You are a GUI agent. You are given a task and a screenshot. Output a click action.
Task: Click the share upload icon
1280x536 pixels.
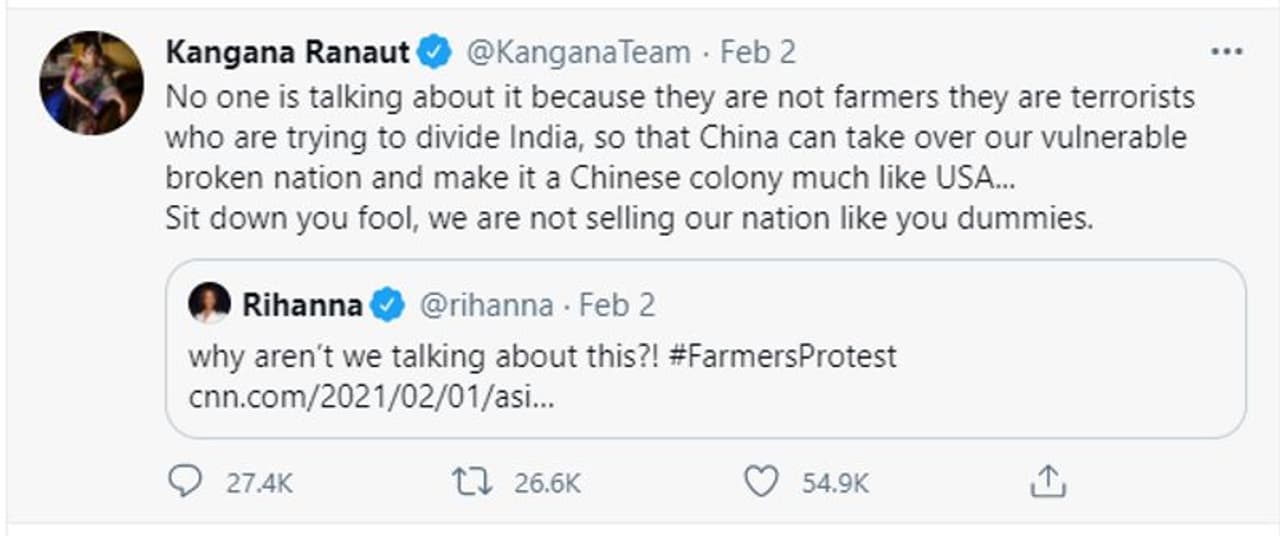(x=1047, y=483)
